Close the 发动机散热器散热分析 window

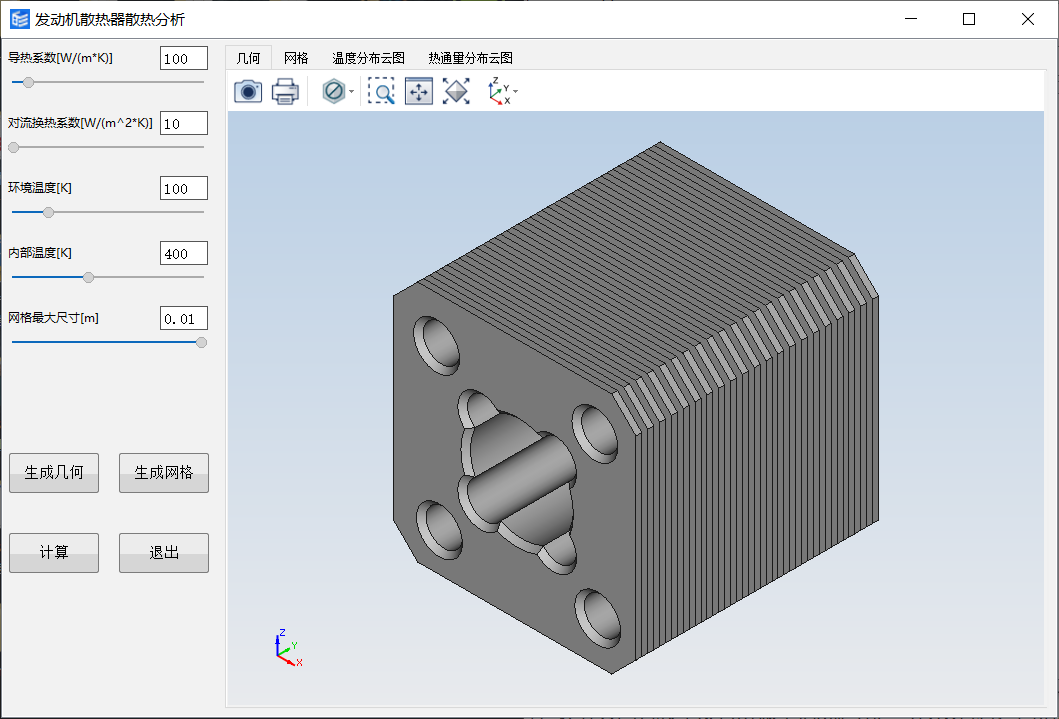1027,19
